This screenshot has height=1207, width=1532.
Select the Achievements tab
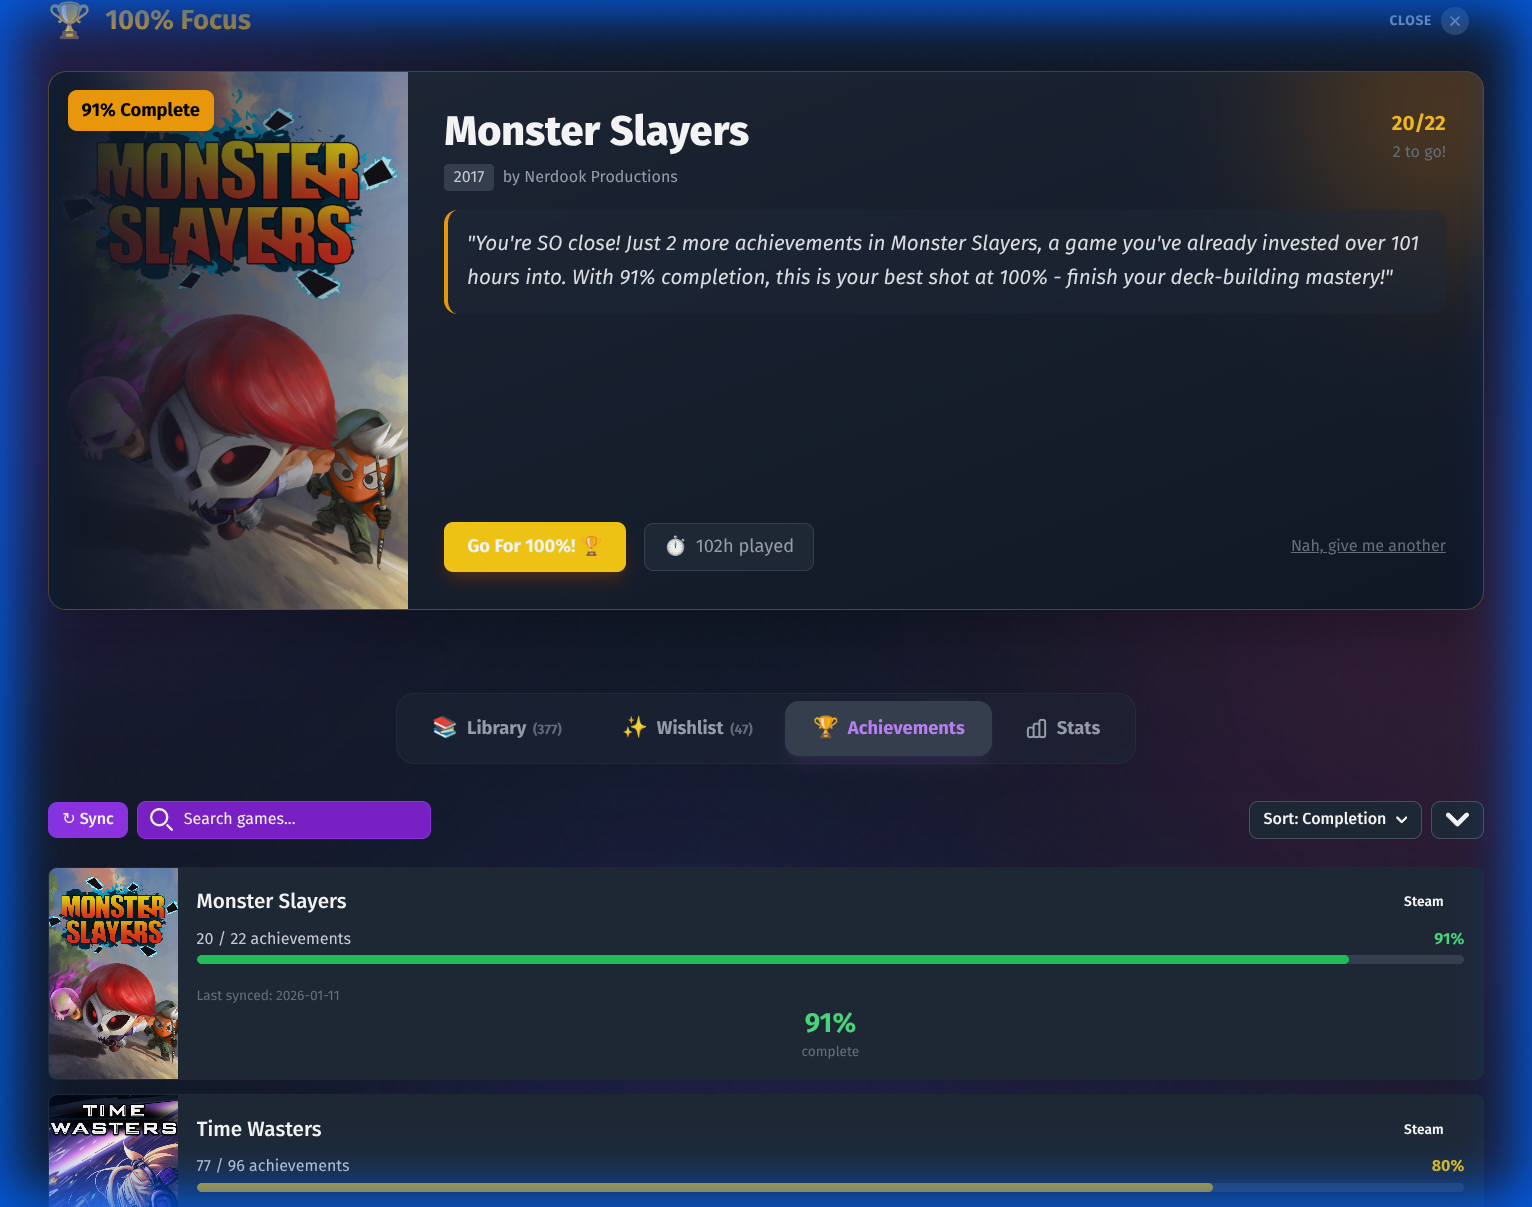(888, 728)
